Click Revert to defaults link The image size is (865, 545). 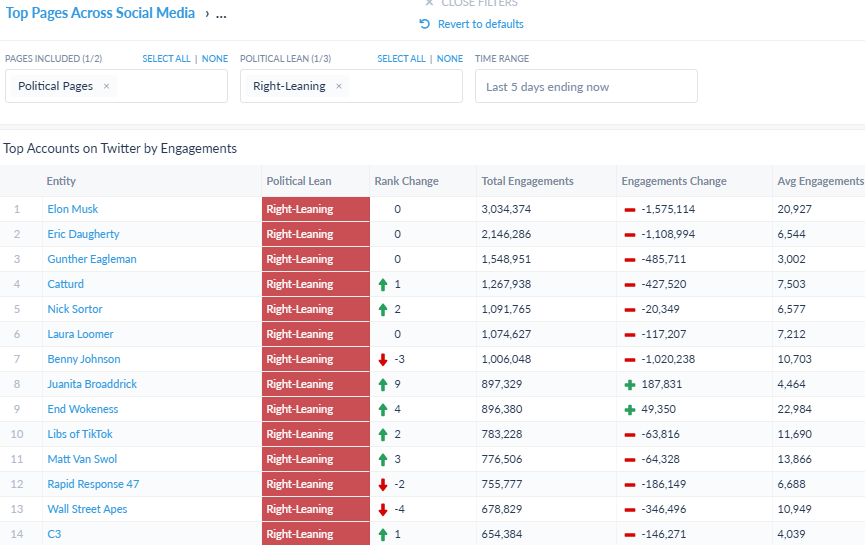pyautogui.click(x=480, y=24)
